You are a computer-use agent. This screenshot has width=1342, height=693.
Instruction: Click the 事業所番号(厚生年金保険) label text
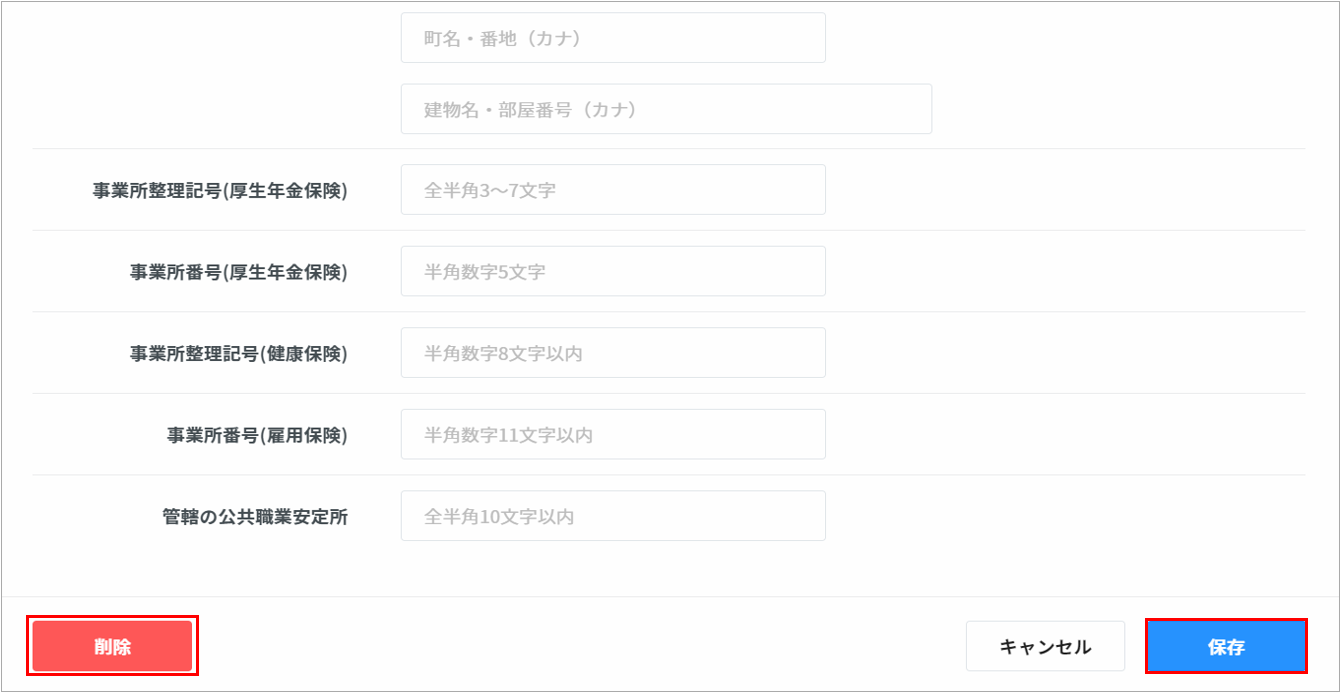[x=238, y=271]
